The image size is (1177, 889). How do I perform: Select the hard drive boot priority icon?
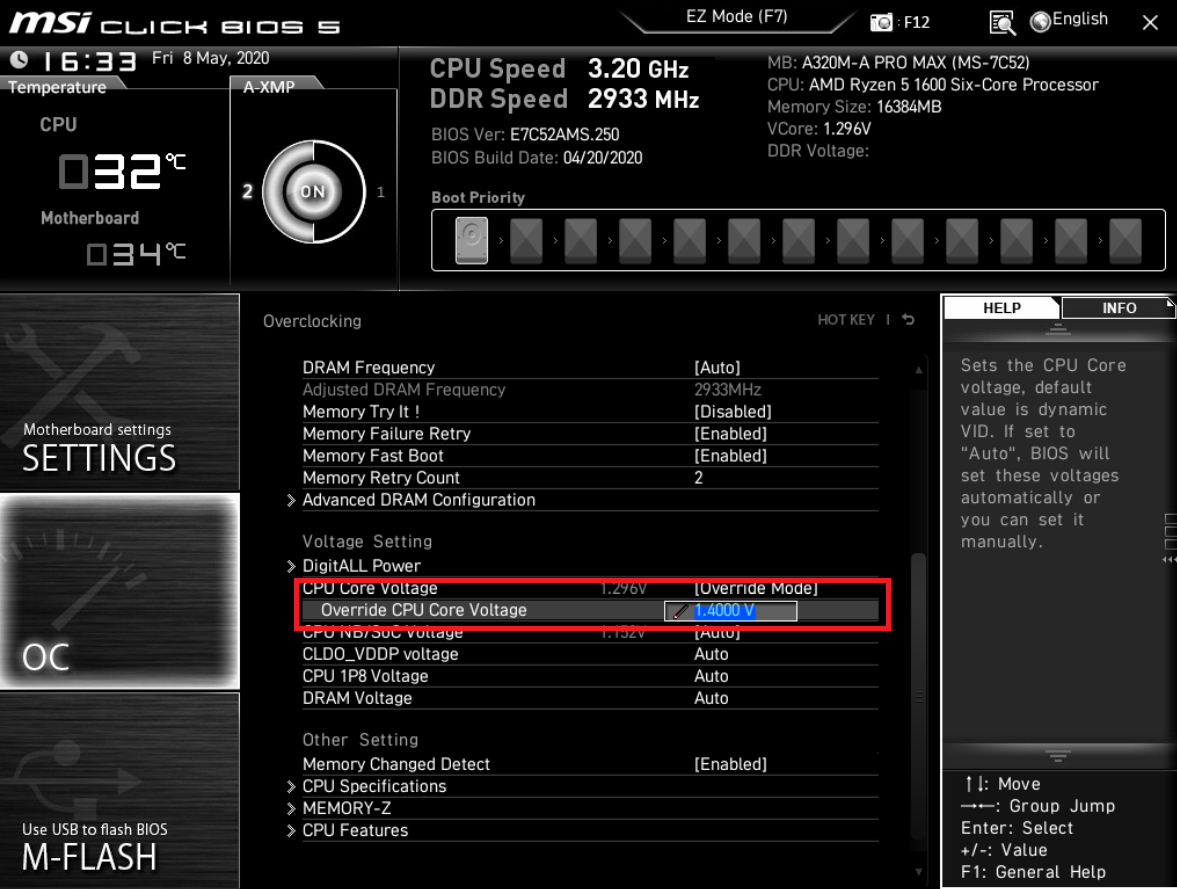click(471, 240)
